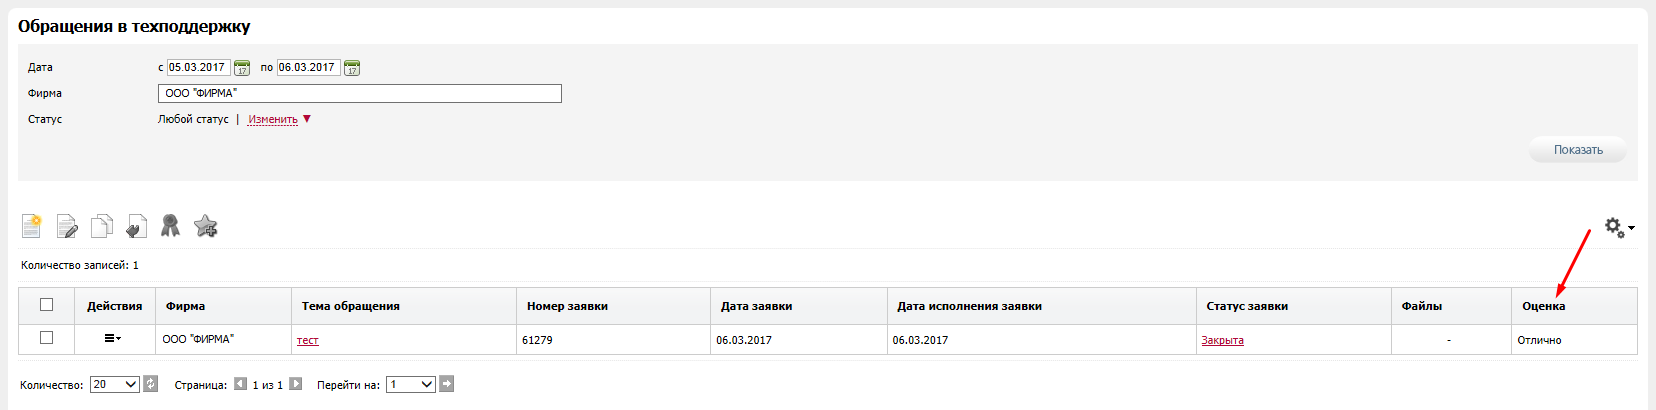Check the box for the ООО "ФИРМА" row
The width and height of the screenshot is (1656, 410).
[46, 338]
